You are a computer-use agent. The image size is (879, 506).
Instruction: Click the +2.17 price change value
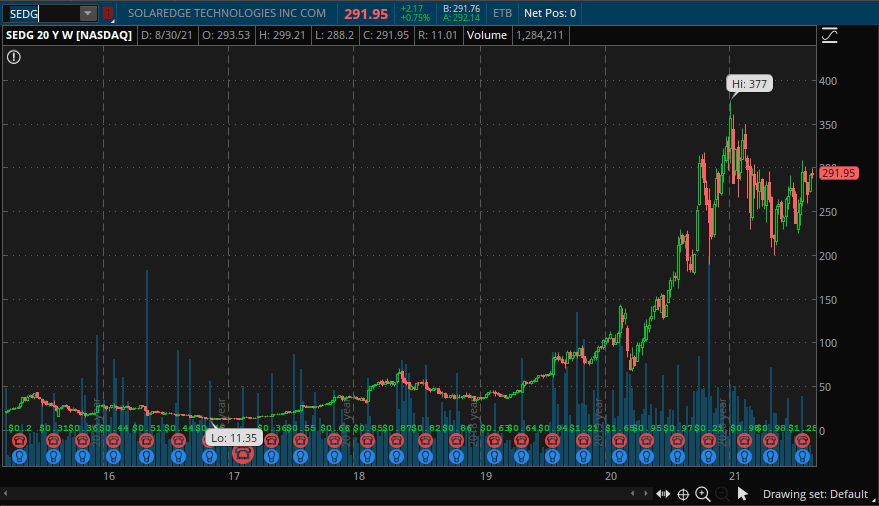tap(412, 9)
